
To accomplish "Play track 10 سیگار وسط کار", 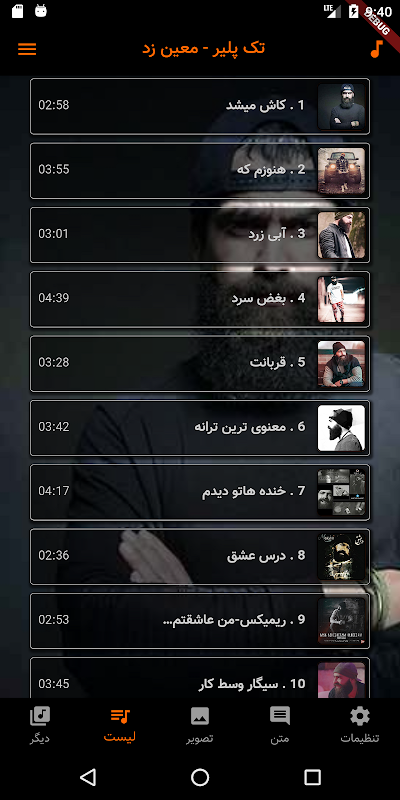I will (x=200, y=678).
